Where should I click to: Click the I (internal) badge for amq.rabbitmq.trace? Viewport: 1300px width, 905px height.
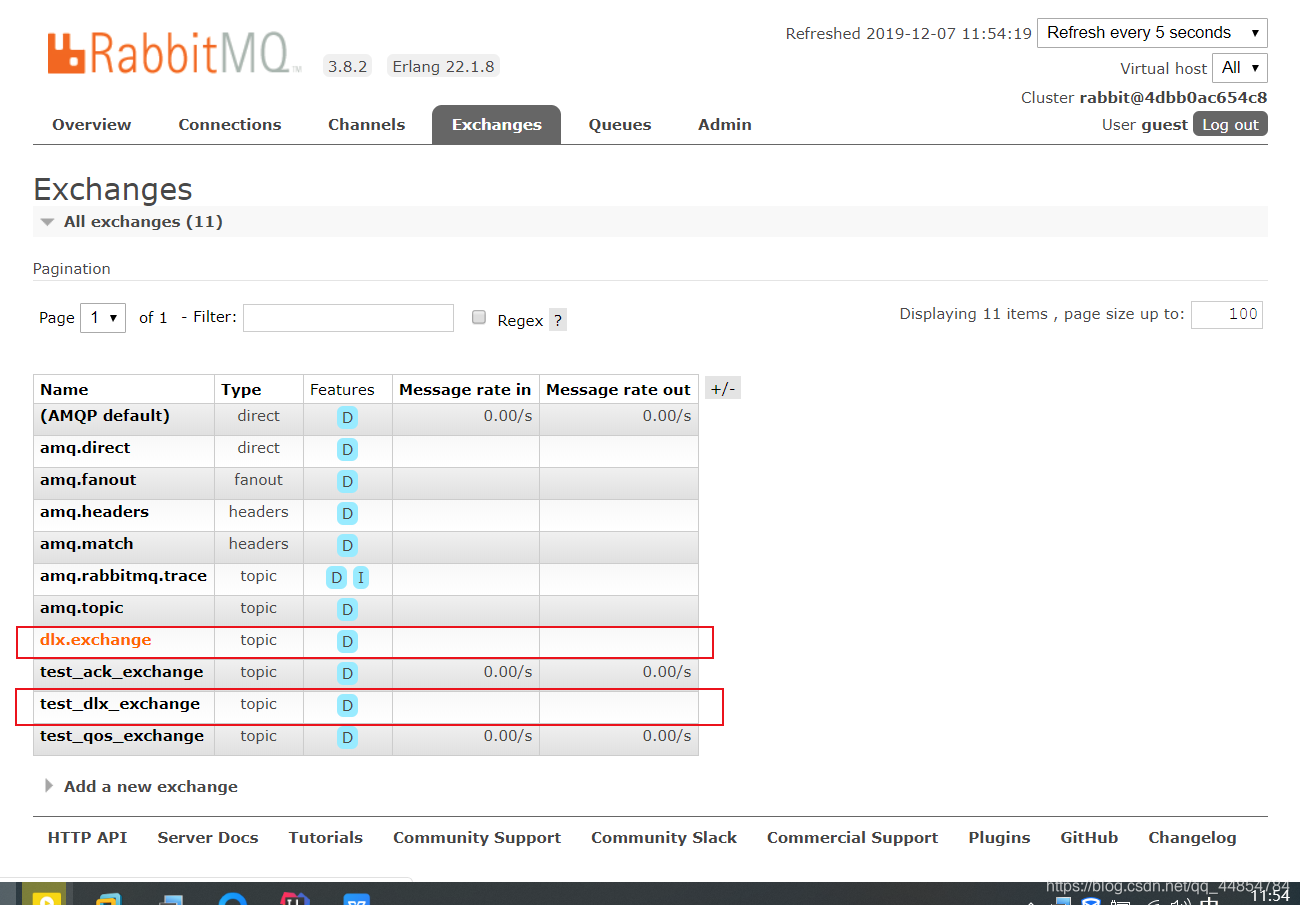tap(360, 578)
